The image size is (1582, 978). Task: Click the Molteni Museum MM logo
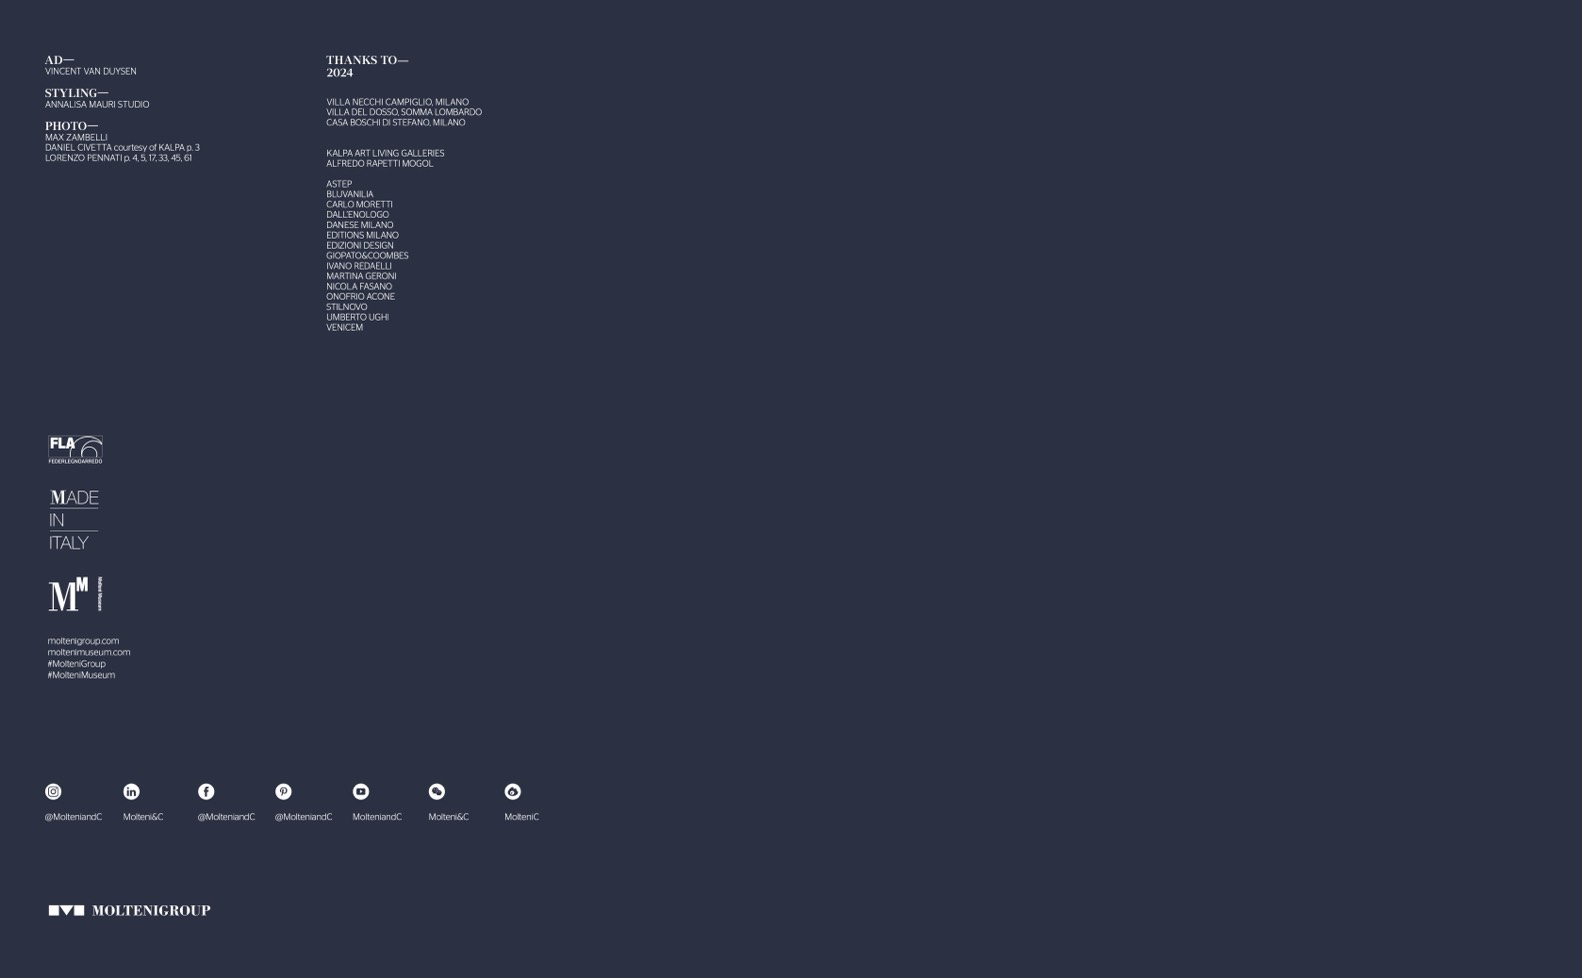point(75,594)
